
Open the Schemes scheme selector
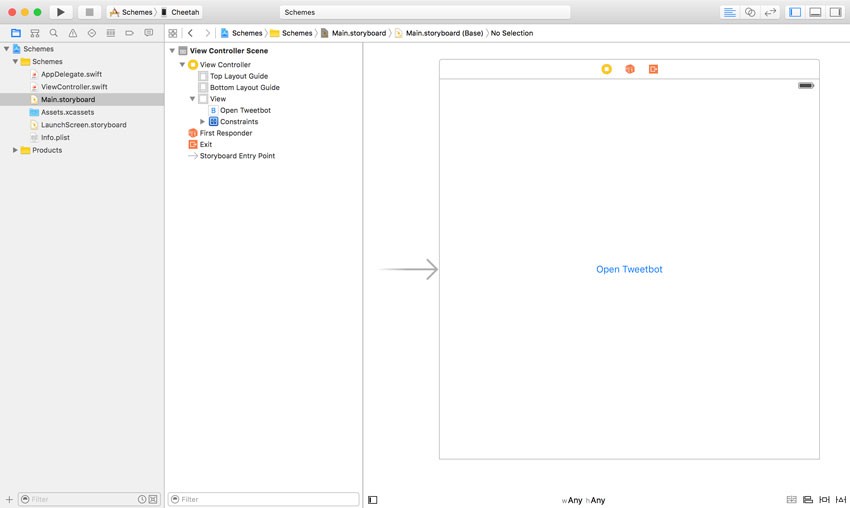131,12
